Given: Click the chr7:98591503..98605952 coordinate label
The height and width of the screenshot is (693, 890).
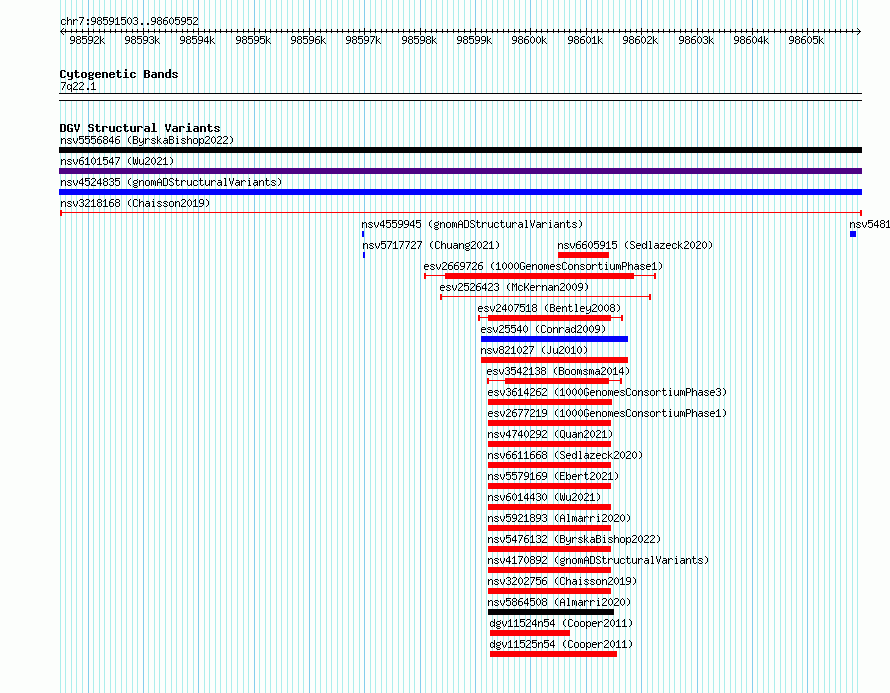Looking at the screenshot, I should (x=129, y=21).
